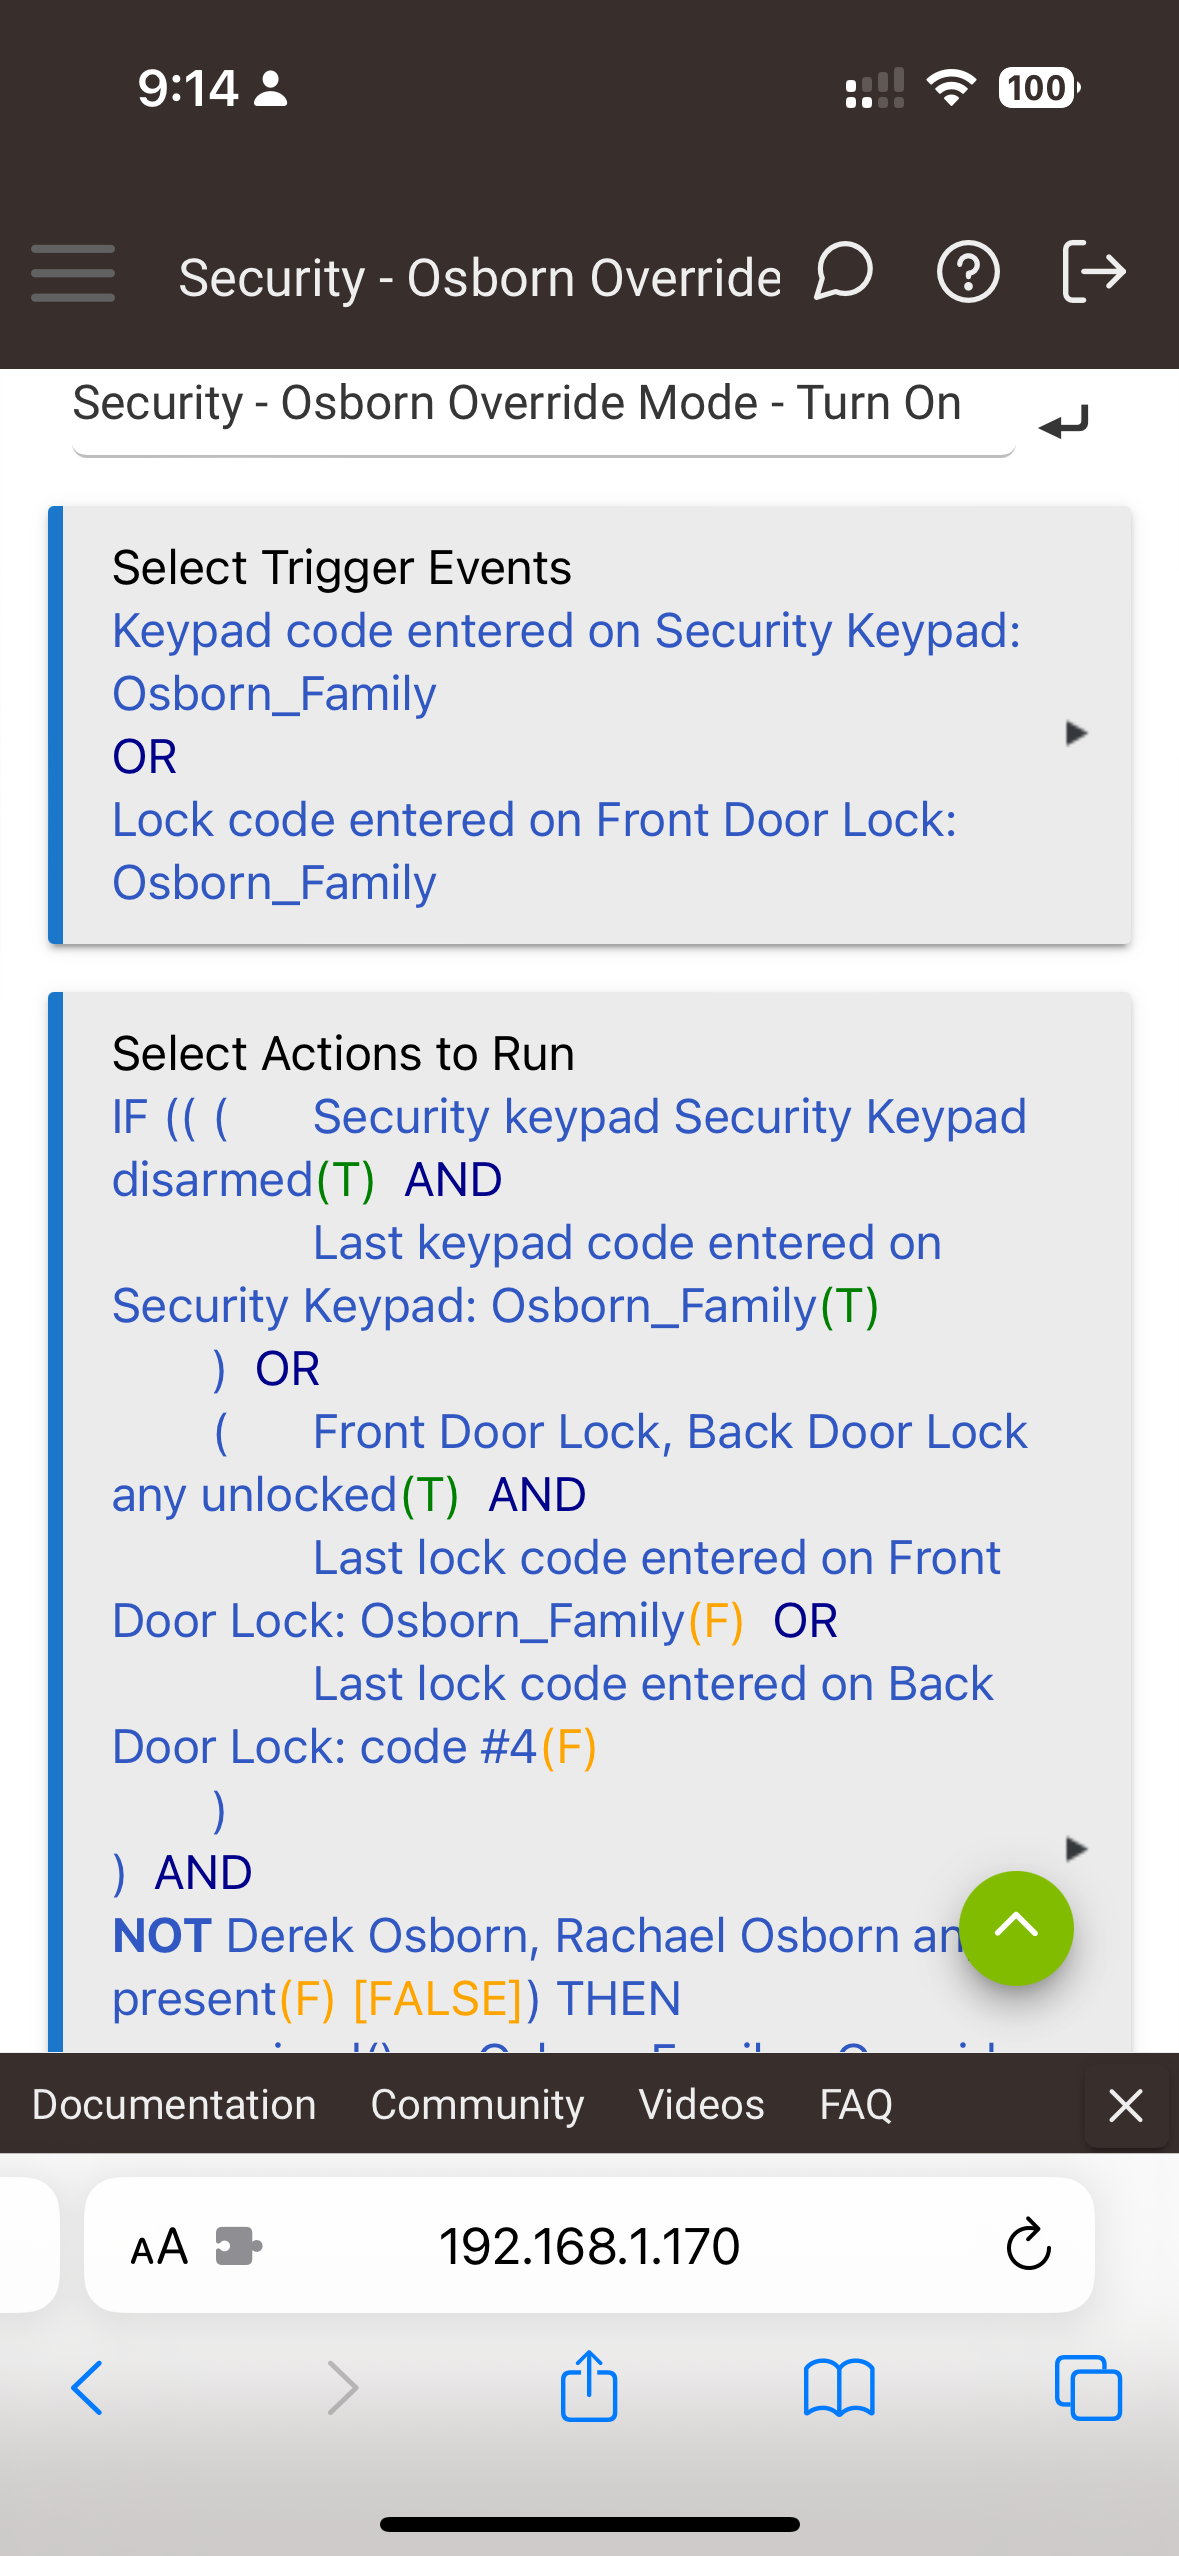Open the FAQ link
Image resolution: width=1179 pixels, height=2556 pixels.
click(x=856, y=2105)
